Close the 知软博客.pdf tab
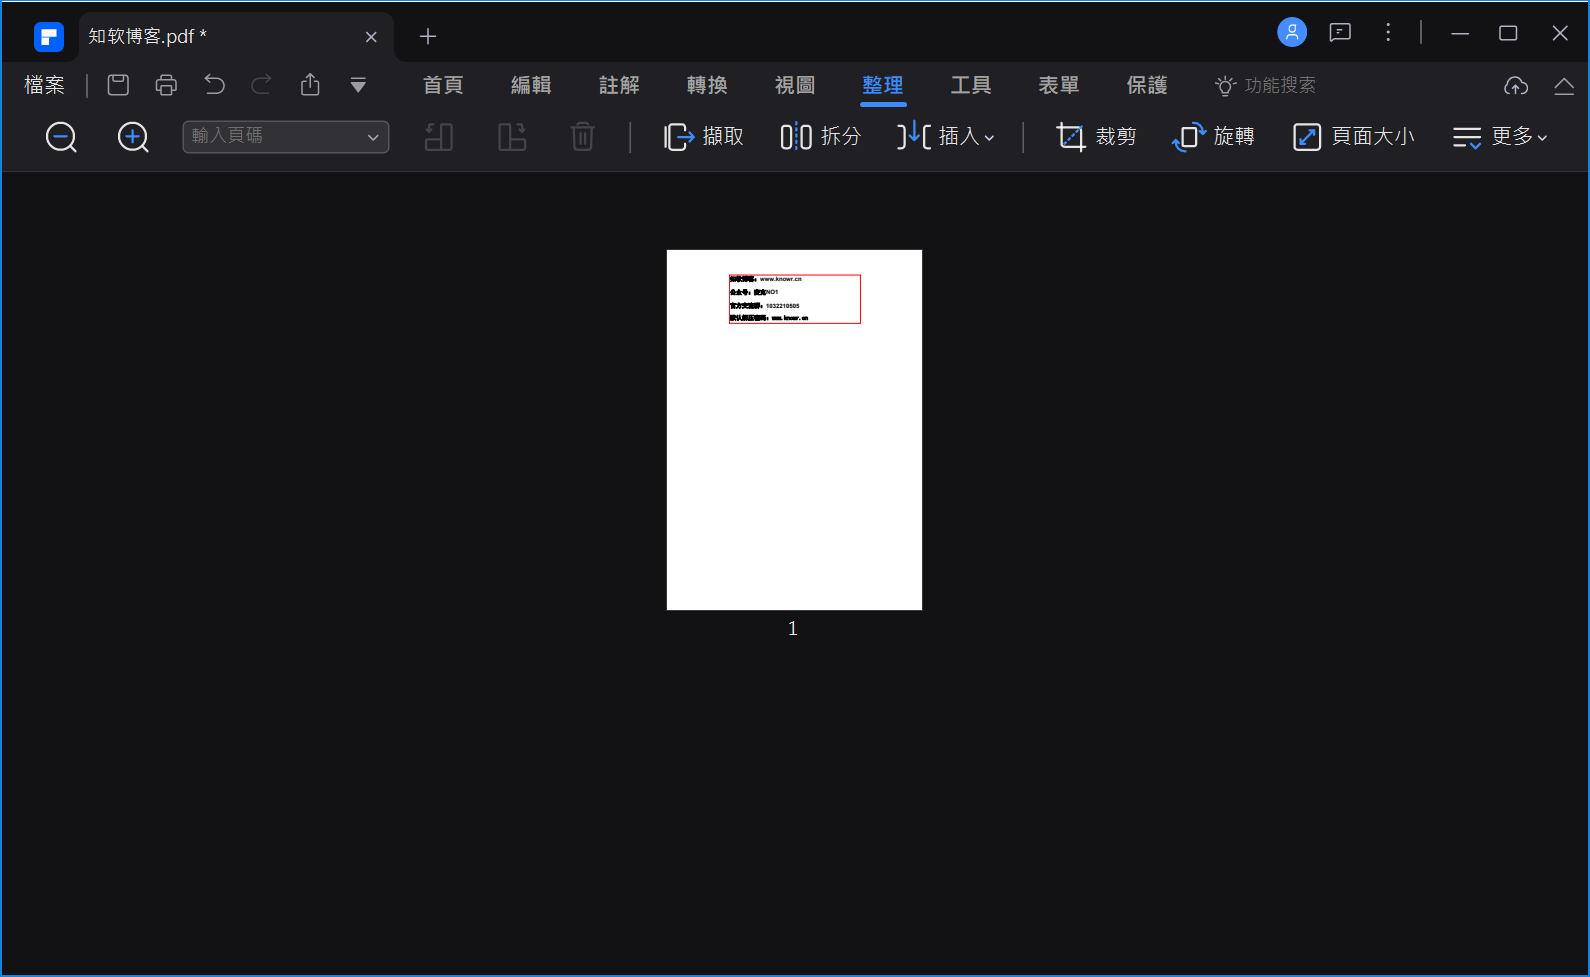Screen dimensions: 1590x977 (x=371, y=37)
